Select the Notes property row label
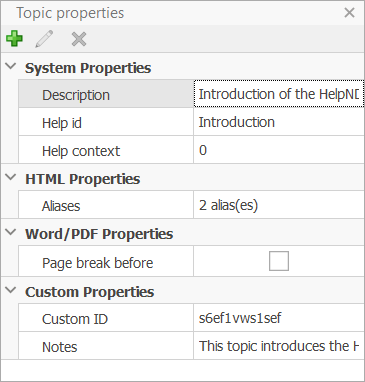Viewport: 365px width, 382px height. [x=106, y=346]
